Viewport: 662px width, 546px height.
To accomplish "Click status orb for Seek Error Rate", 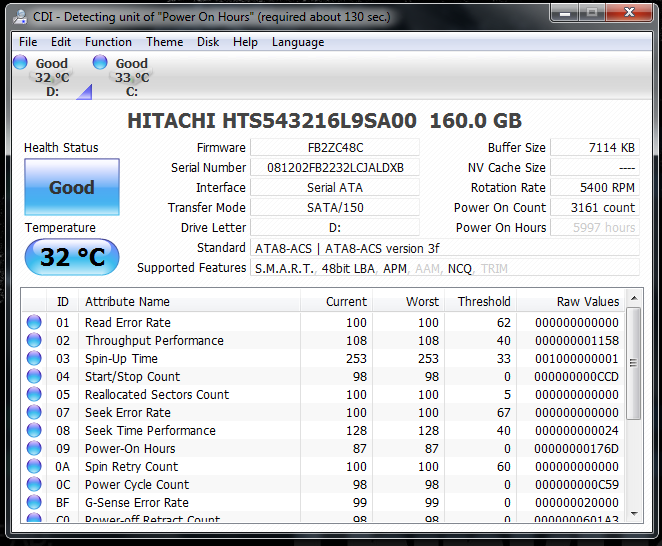I will pos(34,412).
